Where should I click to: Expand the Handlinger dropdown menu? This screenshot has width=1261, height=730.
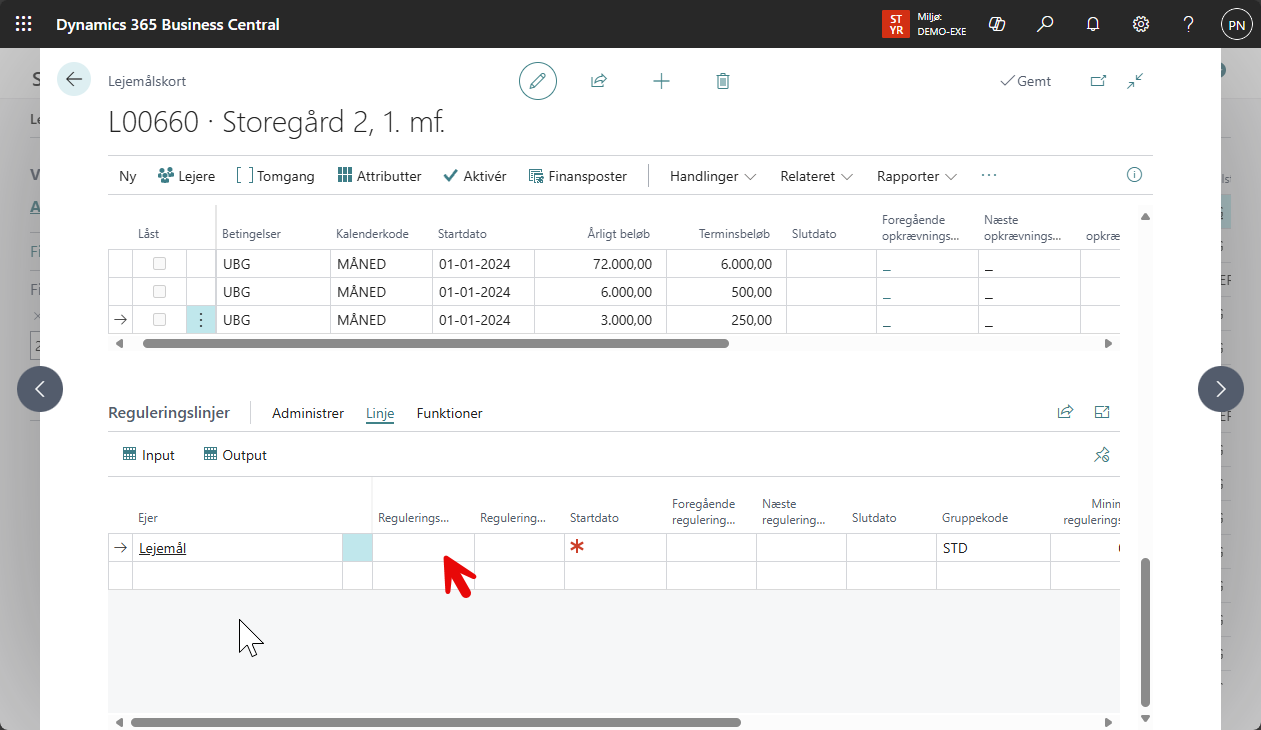pos(713,176)
